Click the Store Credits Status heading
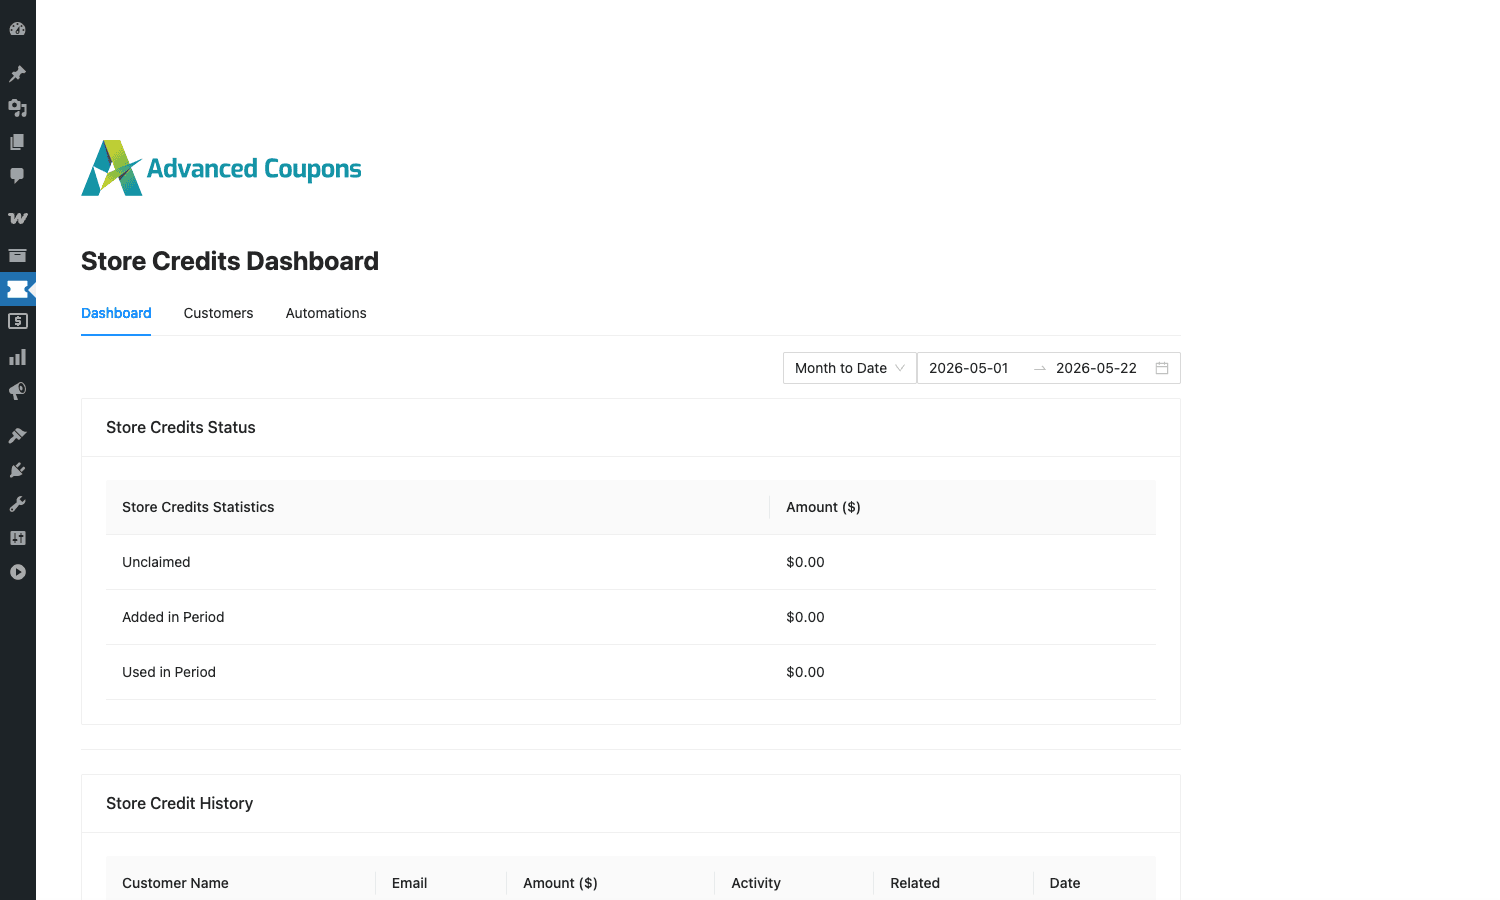Screen dimensions: 1500x900 click(181, 427)
